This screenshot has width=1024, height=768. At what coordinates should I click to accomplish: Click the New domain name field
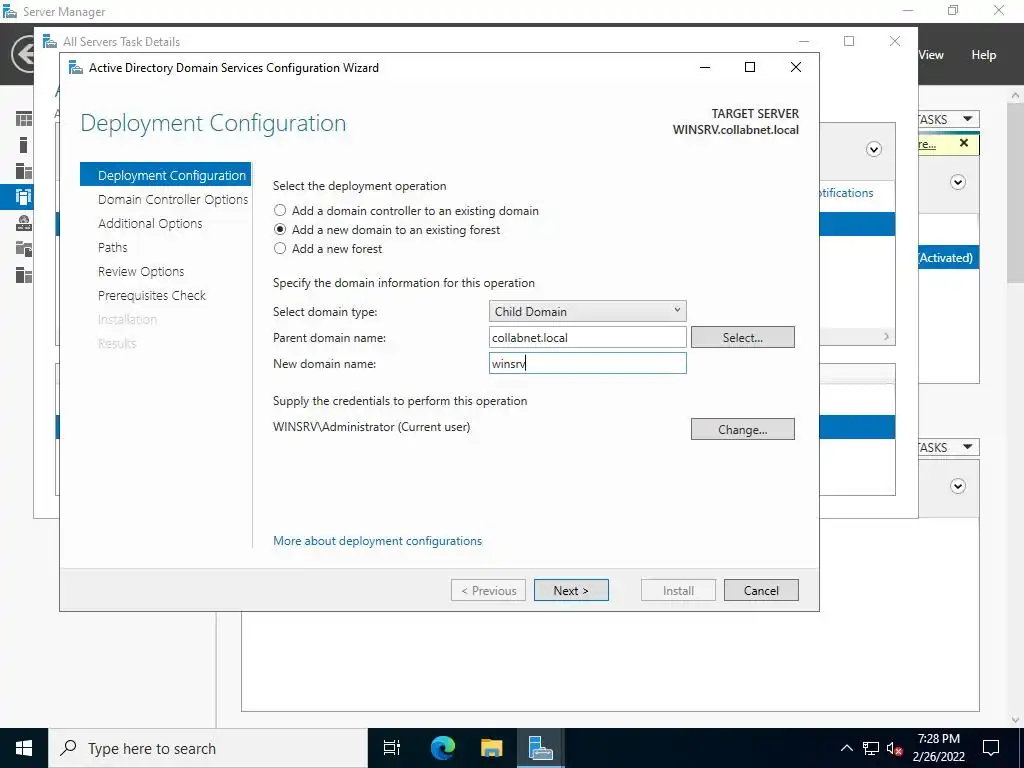click(587, 363)
